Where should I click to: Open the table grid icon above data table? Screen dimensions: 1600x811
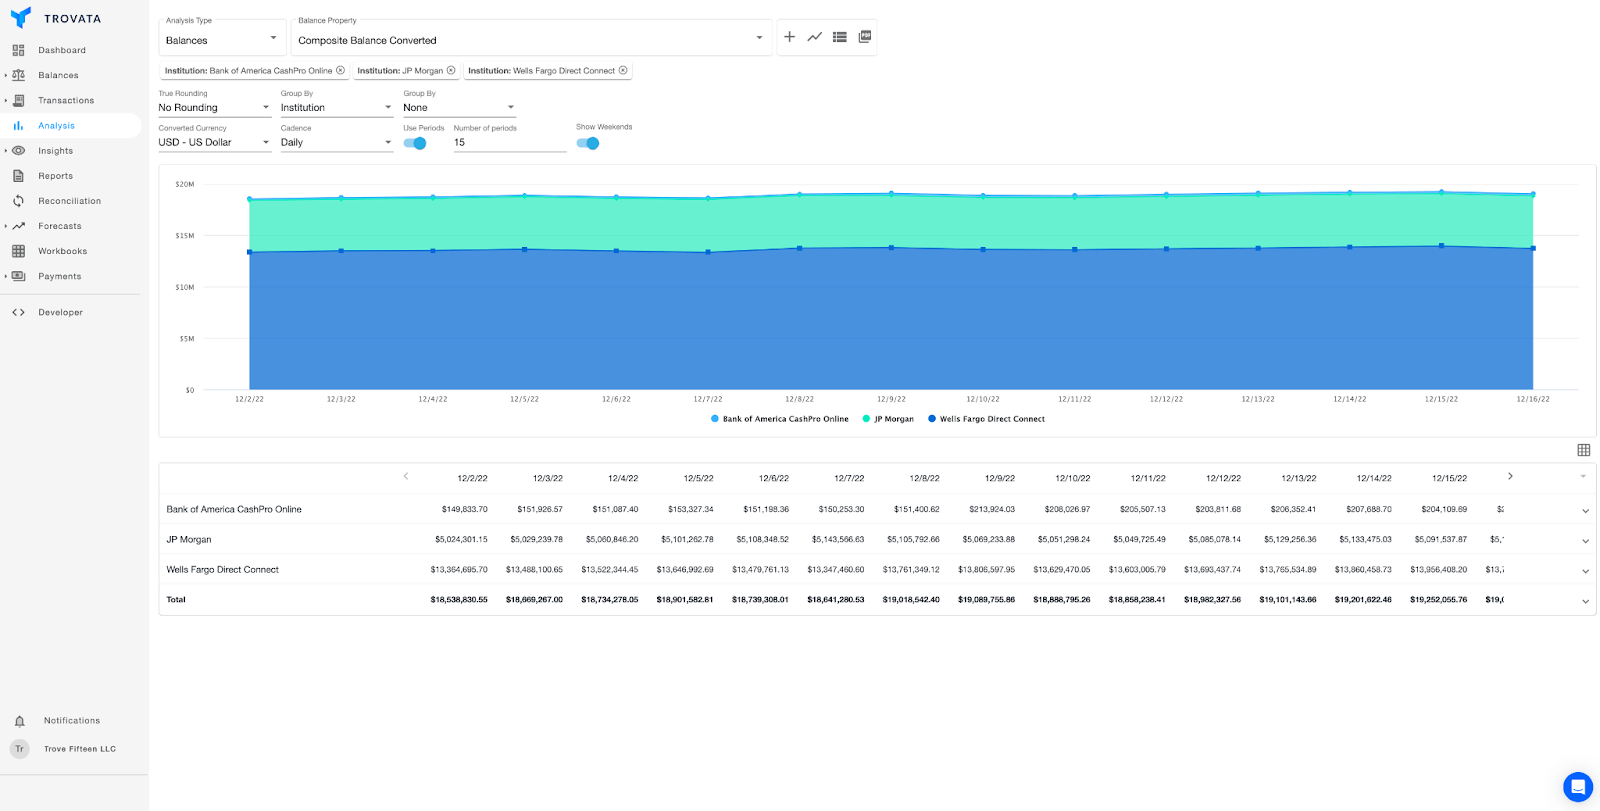[1583, 450]
